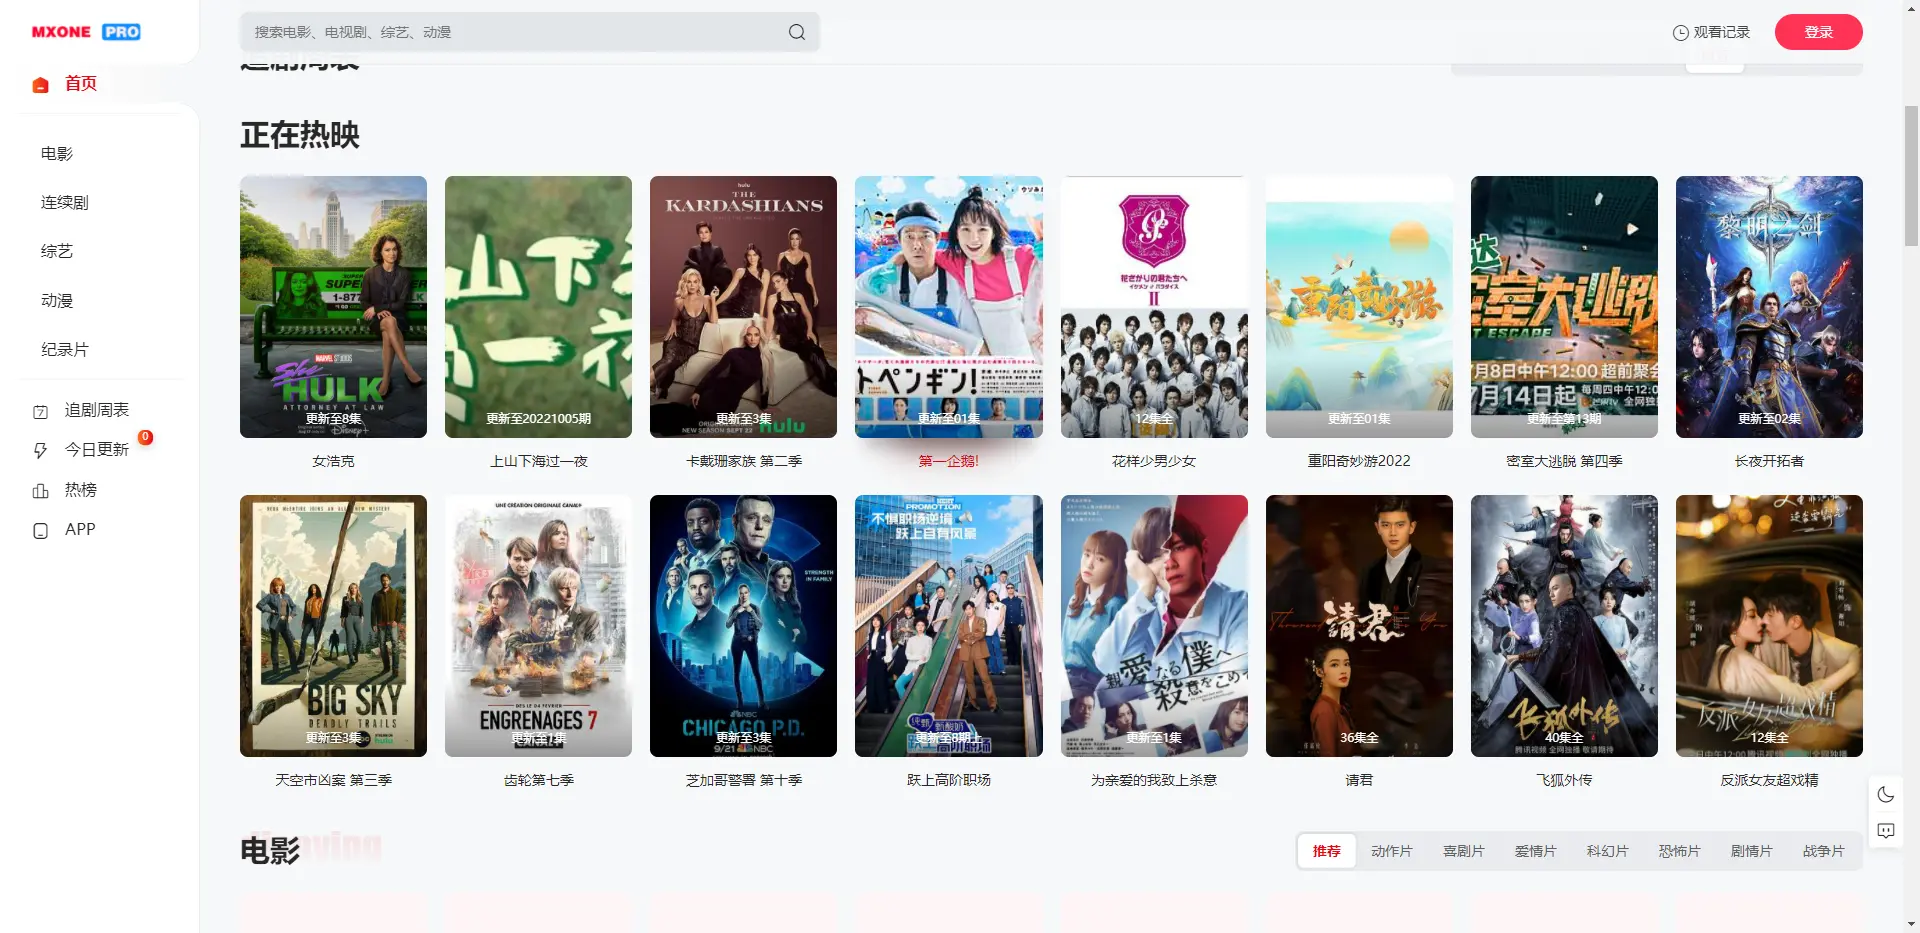
Task: Open the 女浩克 She-Hulk poster
Action: (333, 307)
